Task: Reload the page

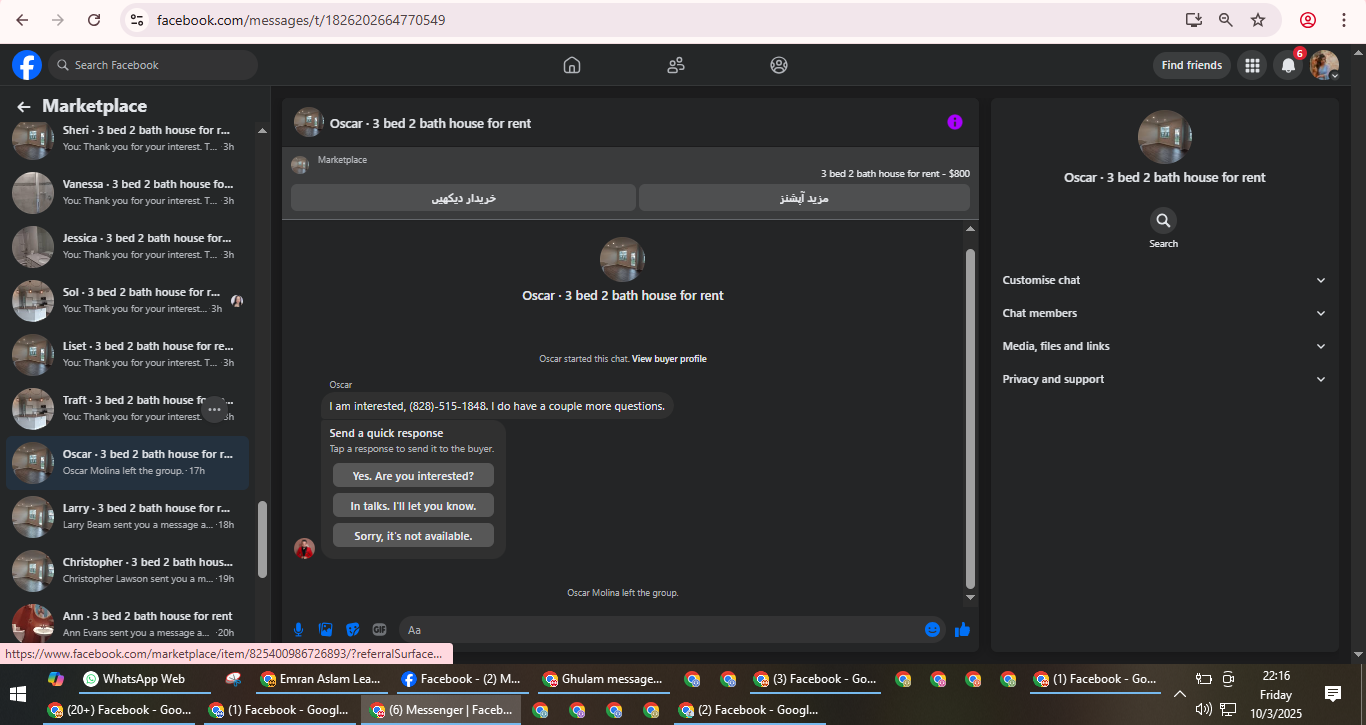Action: [x=94, y=20]
